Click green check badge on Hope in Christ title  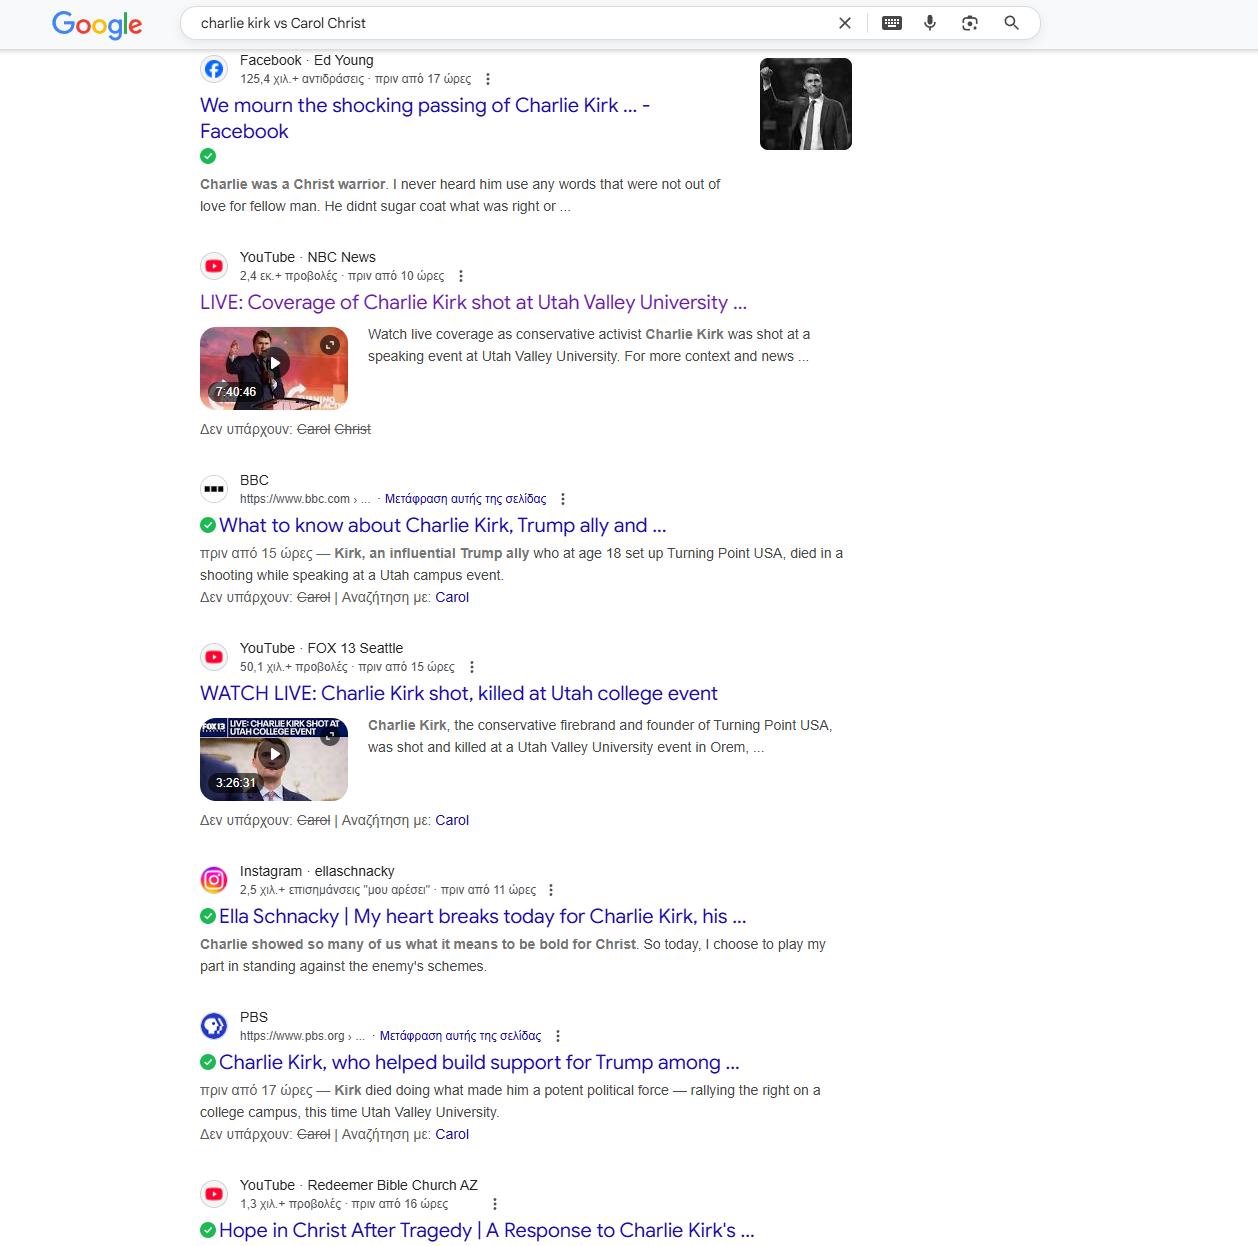[208, 1230]
